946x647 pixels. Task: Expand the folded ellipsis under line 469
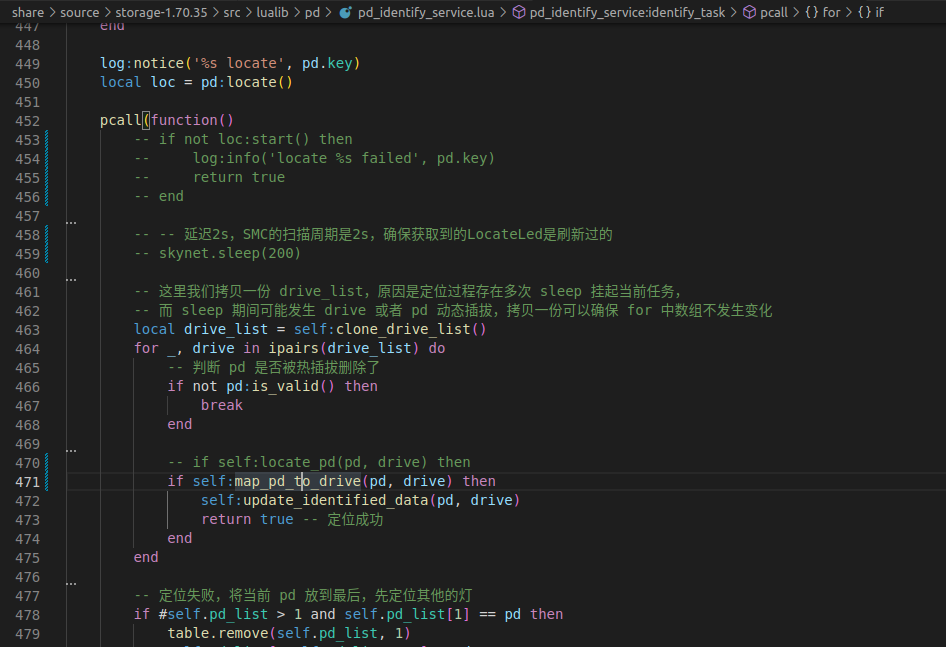click(x=71, y=451)
